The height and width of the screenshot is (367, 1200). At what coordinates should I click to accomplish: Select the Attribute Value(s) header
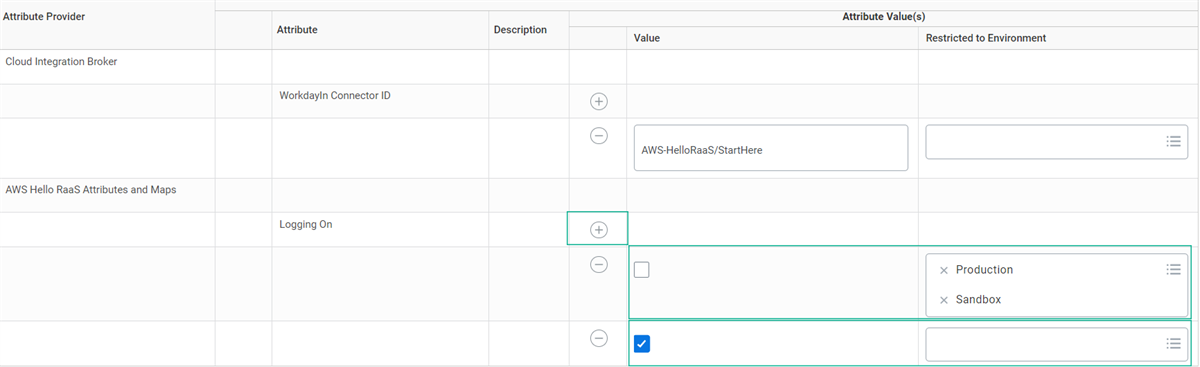pos(883,17)
